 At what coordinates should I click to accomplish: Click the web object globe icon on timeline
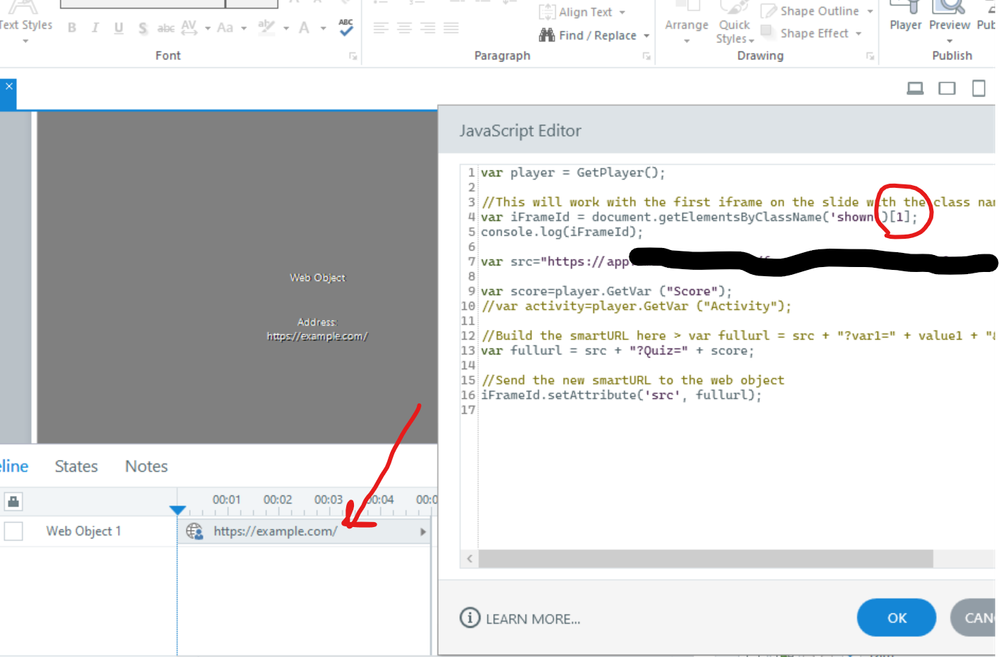195,532
